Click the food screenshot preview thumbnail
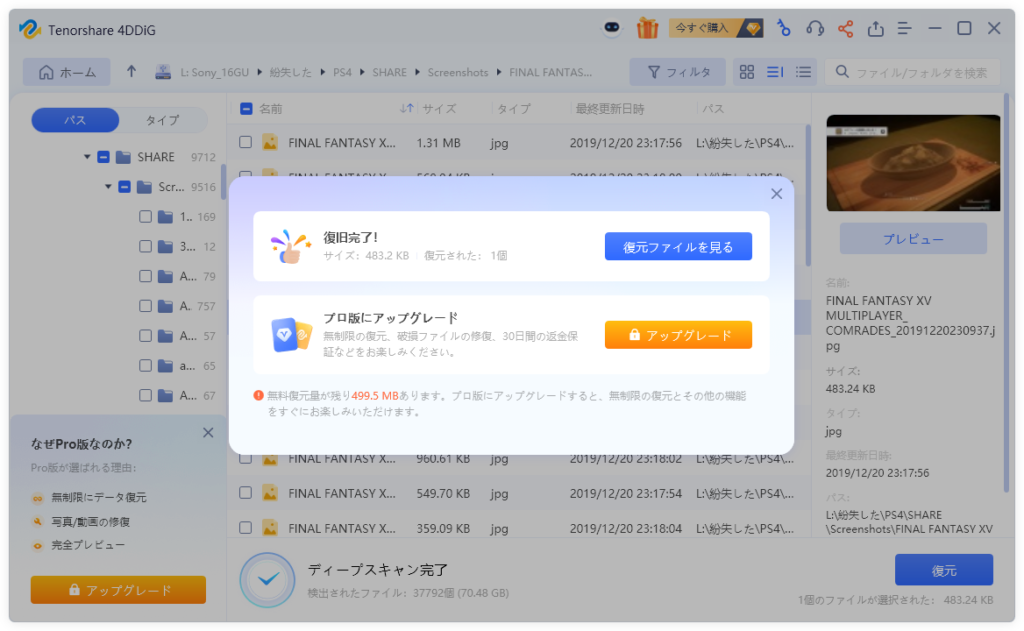1024x631 pixels. tap(913, 163)
